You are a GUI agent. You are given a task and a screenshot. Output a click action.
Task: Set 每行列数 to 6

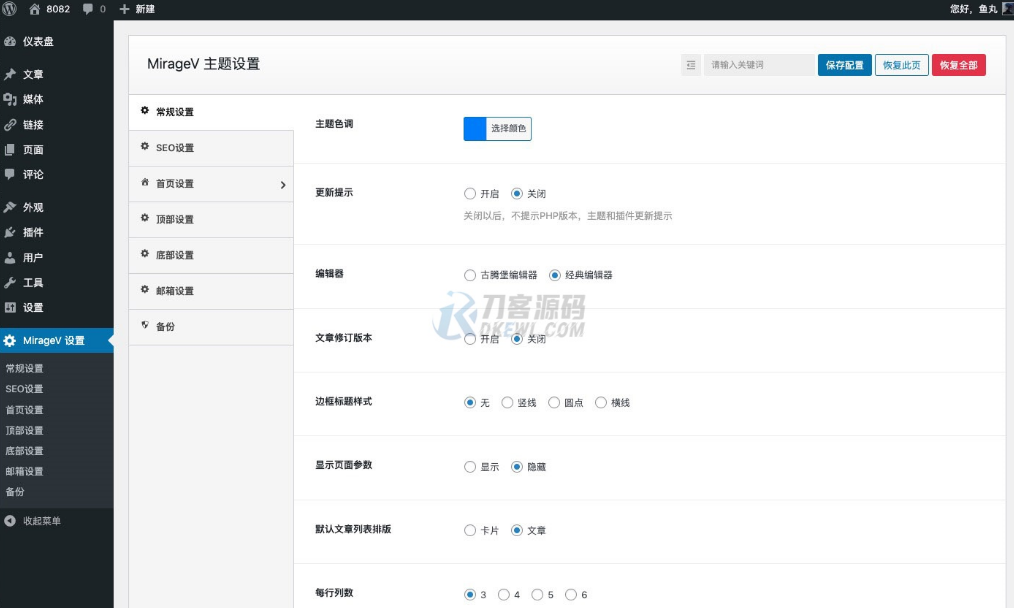(x=571, y=594)
